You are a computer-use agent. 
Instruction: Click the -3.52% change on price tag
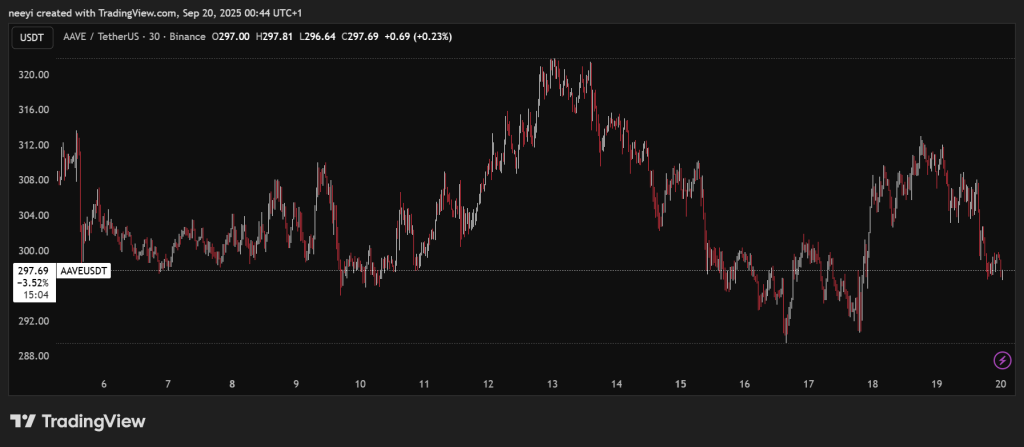click(34, 283)
